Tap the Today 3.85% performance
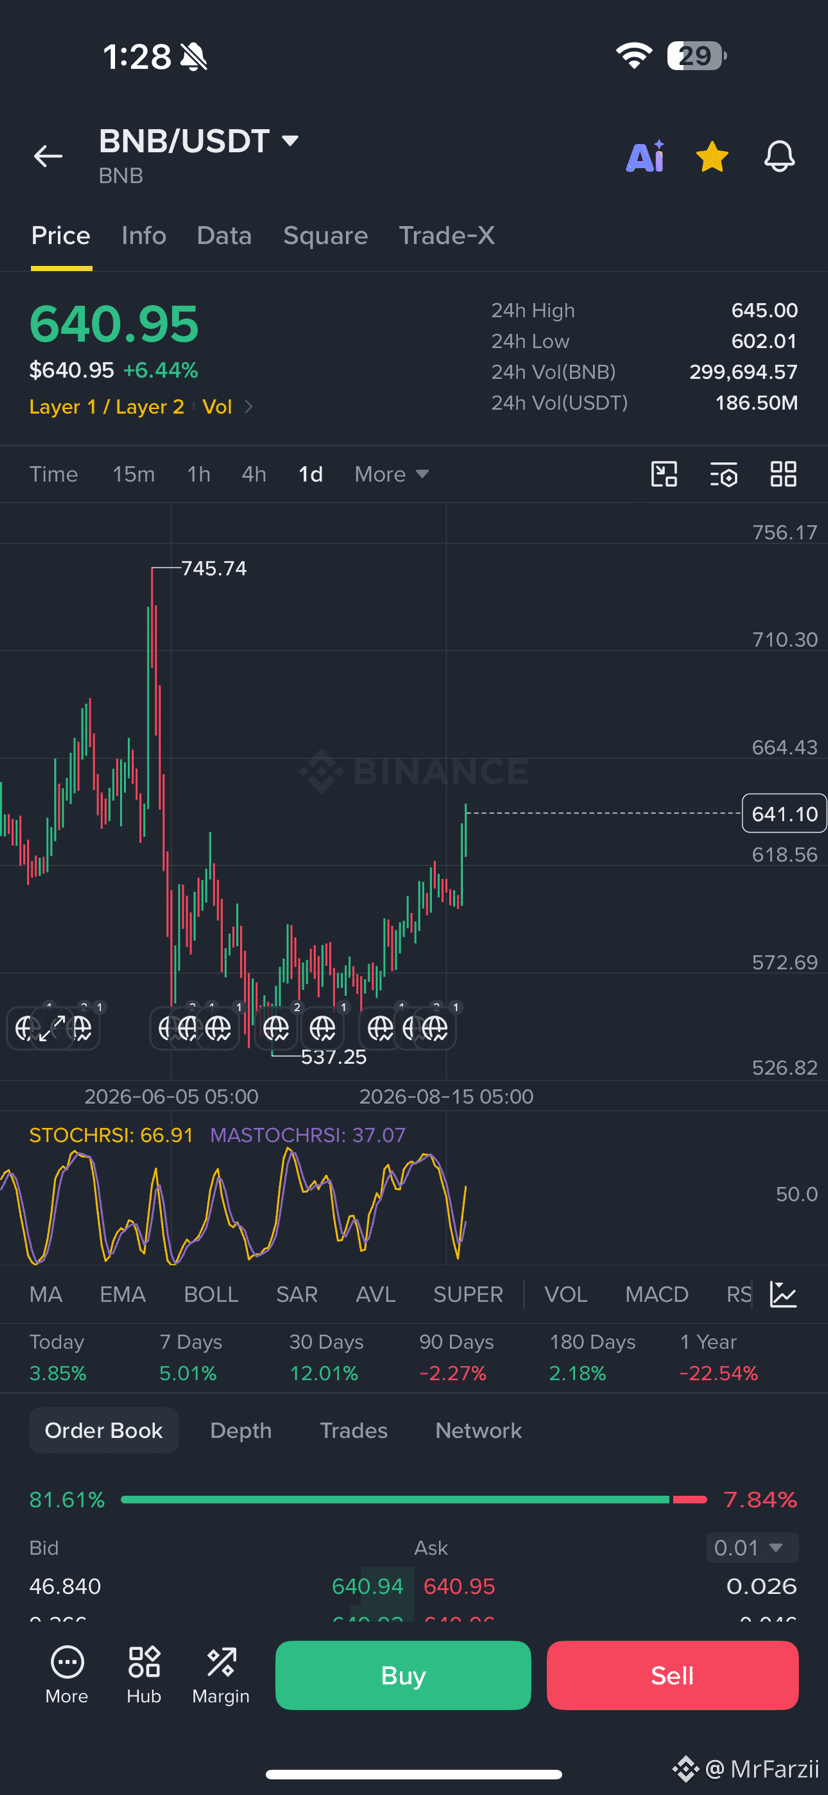This screenshot has width=828, height=1795. pos(58,1358)
